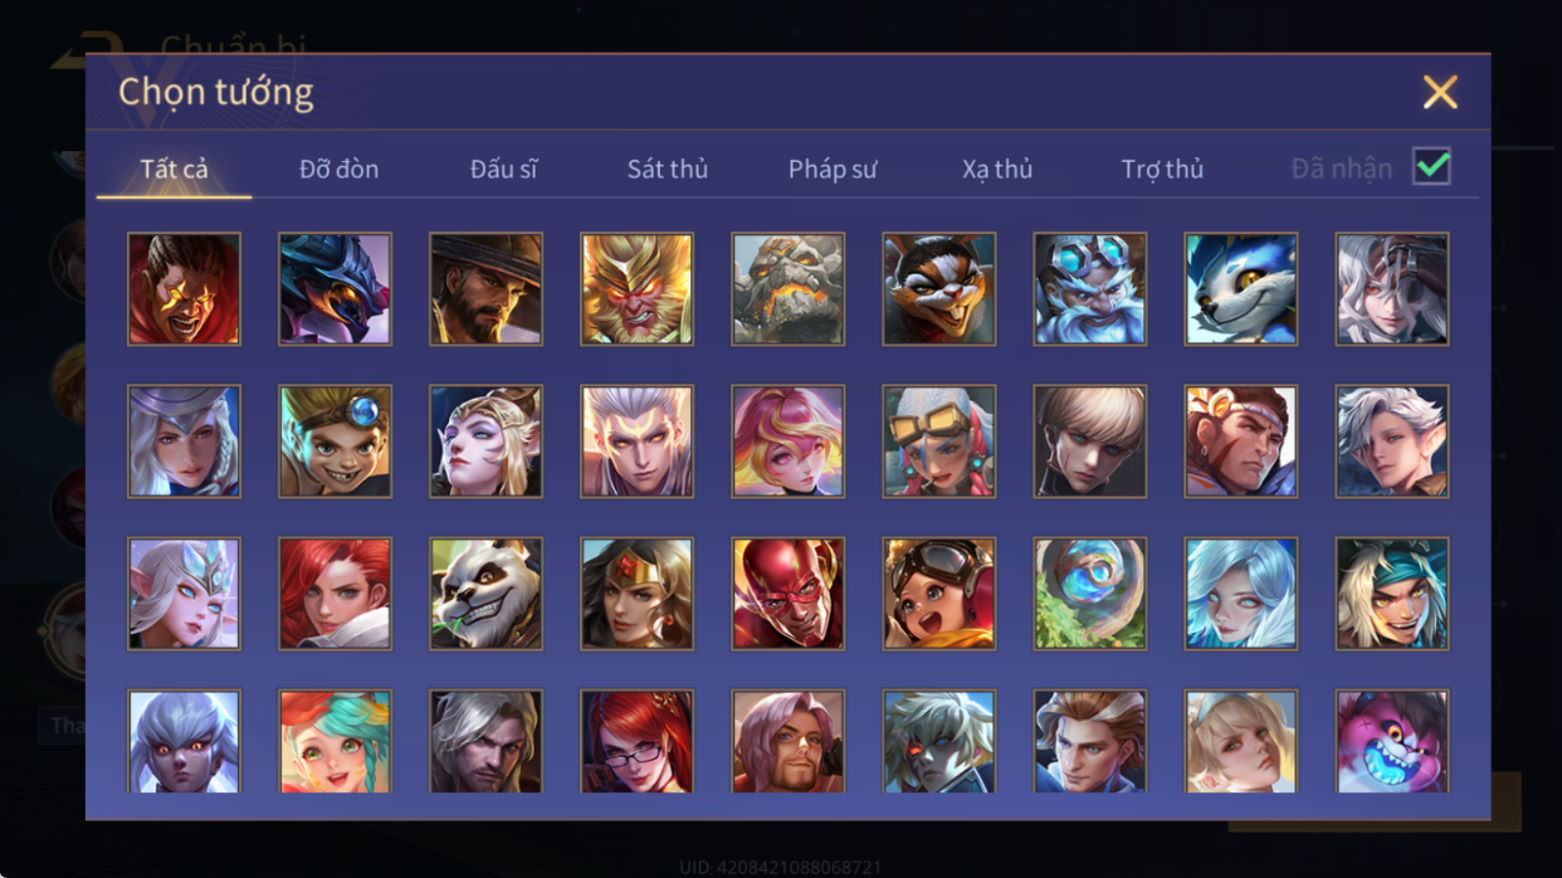Close the Chọn tướng dialog
Image resolution: width=1562 pixels, height=878 pixels.
[1440, 92]
